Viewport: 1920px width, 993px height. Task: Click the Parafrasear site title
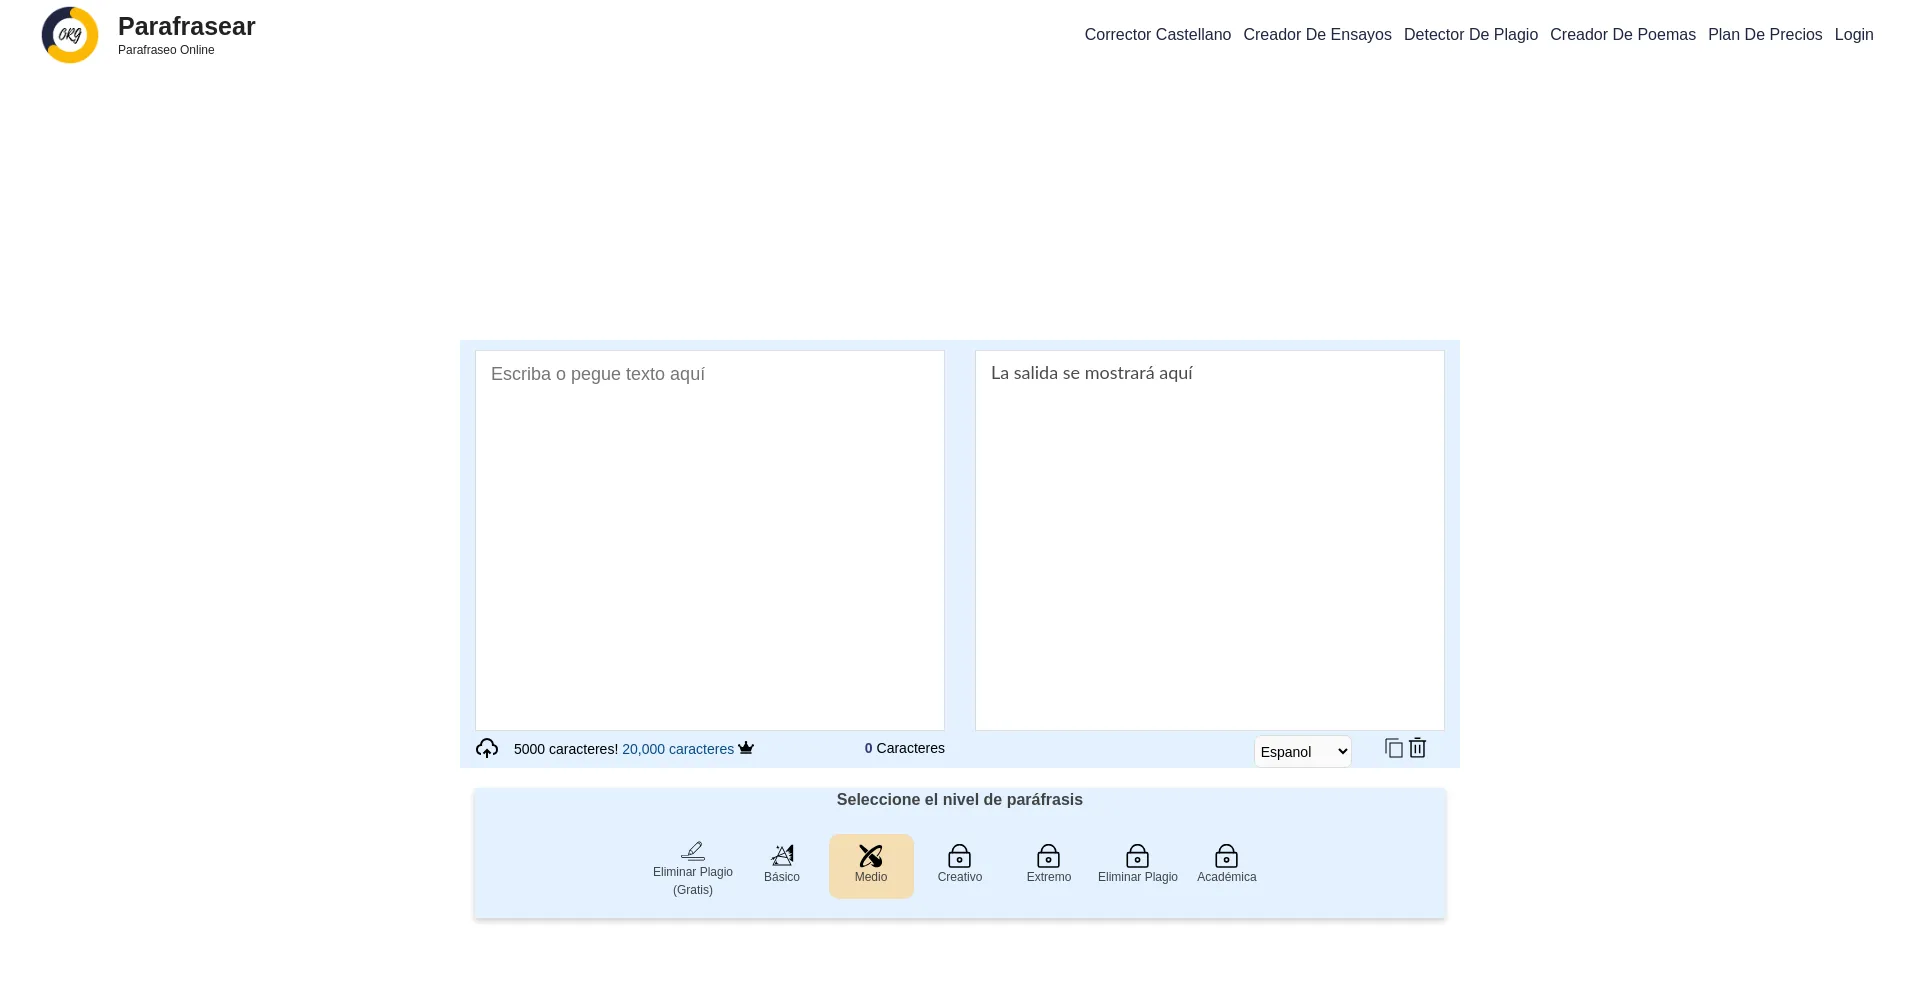(x=187, y=26)
